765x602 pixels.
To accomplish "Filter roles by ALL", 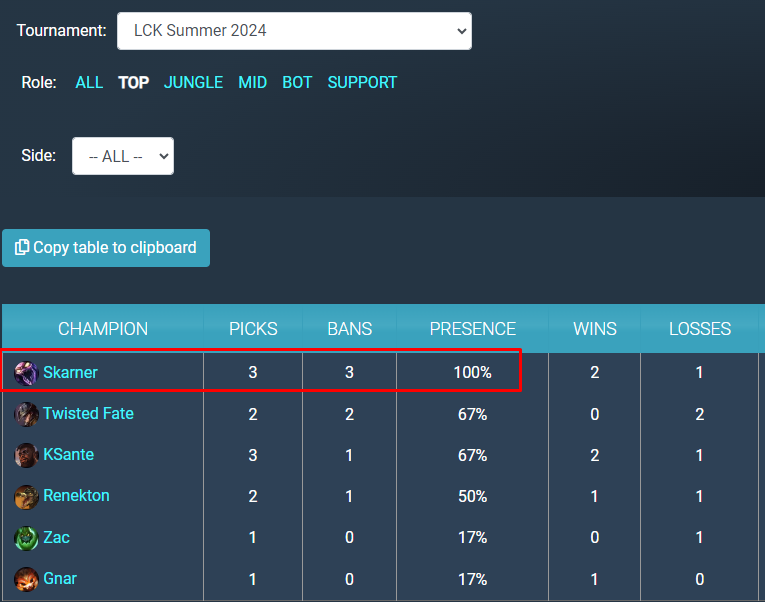I will click(x=89, y=83).
